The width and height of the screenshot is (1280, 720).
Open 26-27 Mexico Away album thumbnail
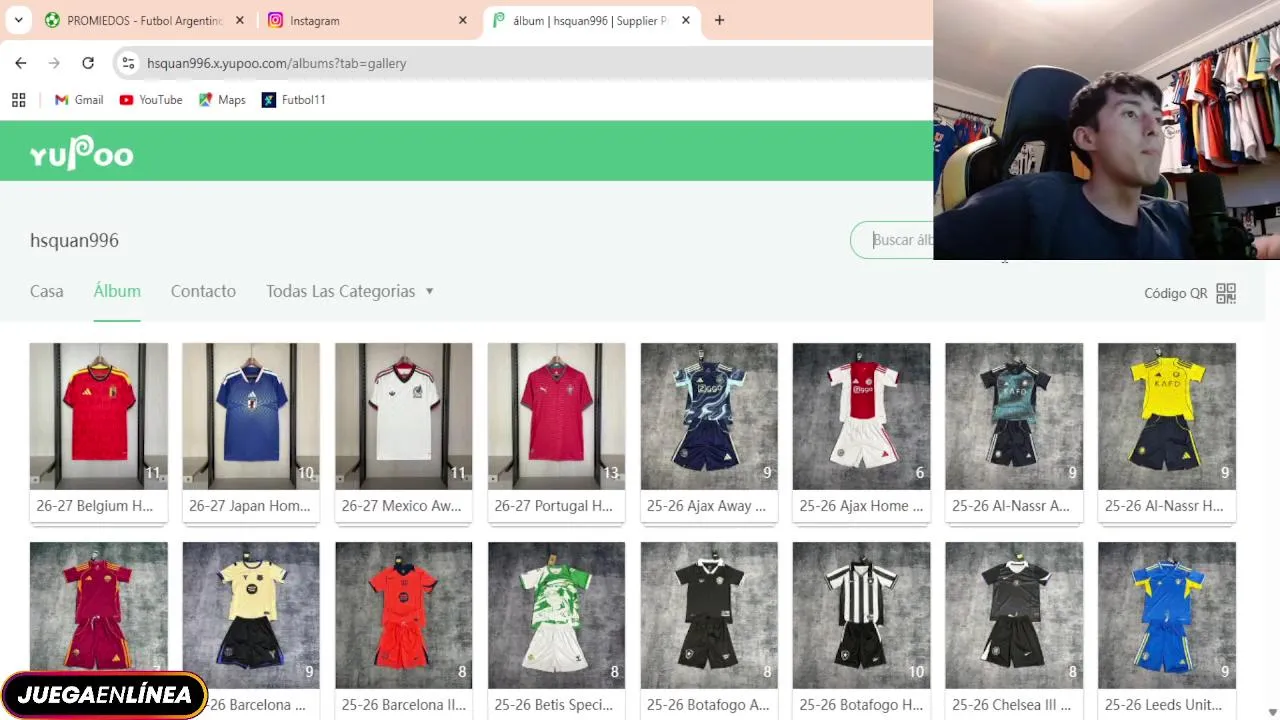(404, 416)
